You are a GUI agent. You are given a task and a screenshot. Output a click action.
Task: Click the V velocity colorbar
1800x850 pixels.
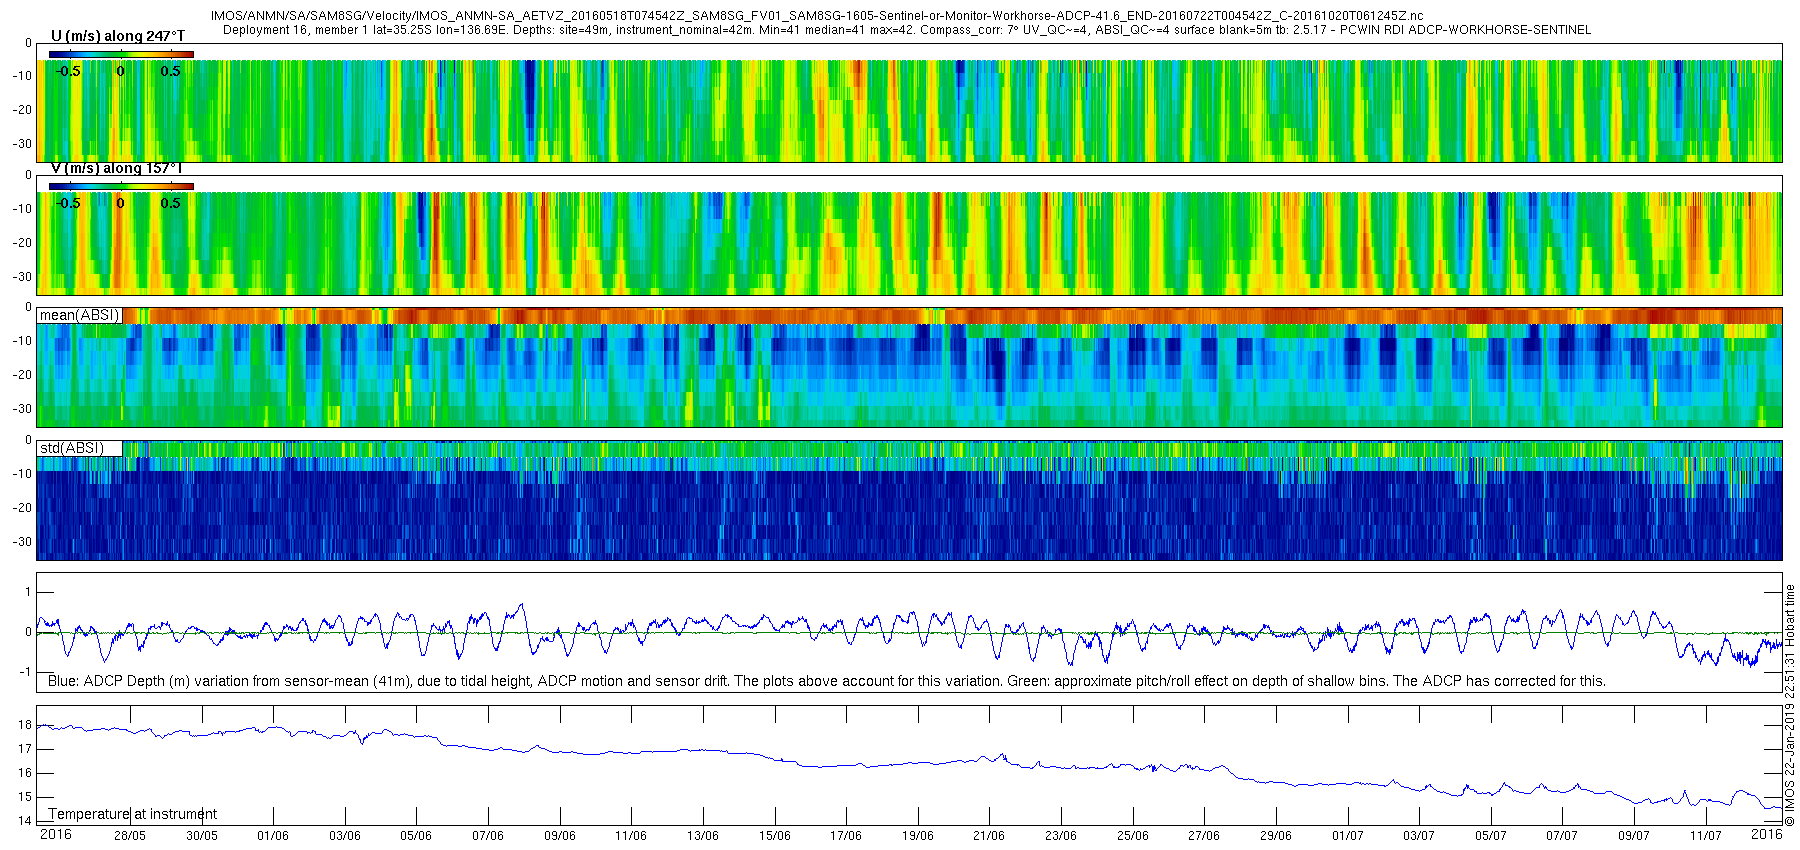121,186
